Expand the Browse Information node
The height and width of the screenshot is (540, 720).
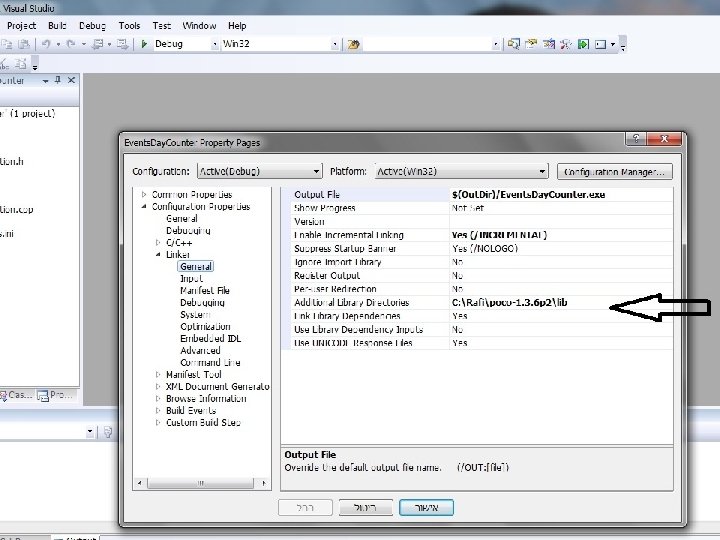click(158, 398)
